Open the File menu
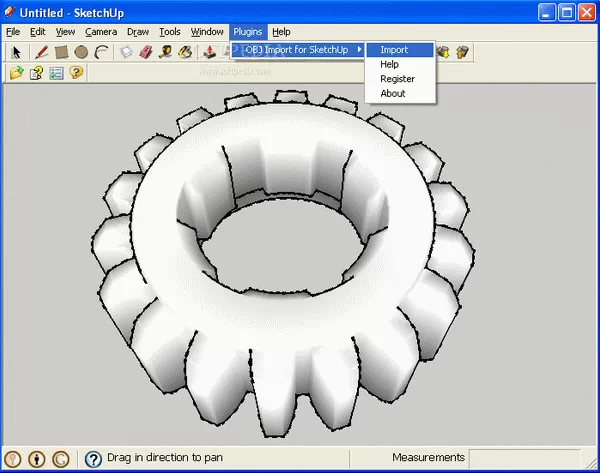 point(13,32)
